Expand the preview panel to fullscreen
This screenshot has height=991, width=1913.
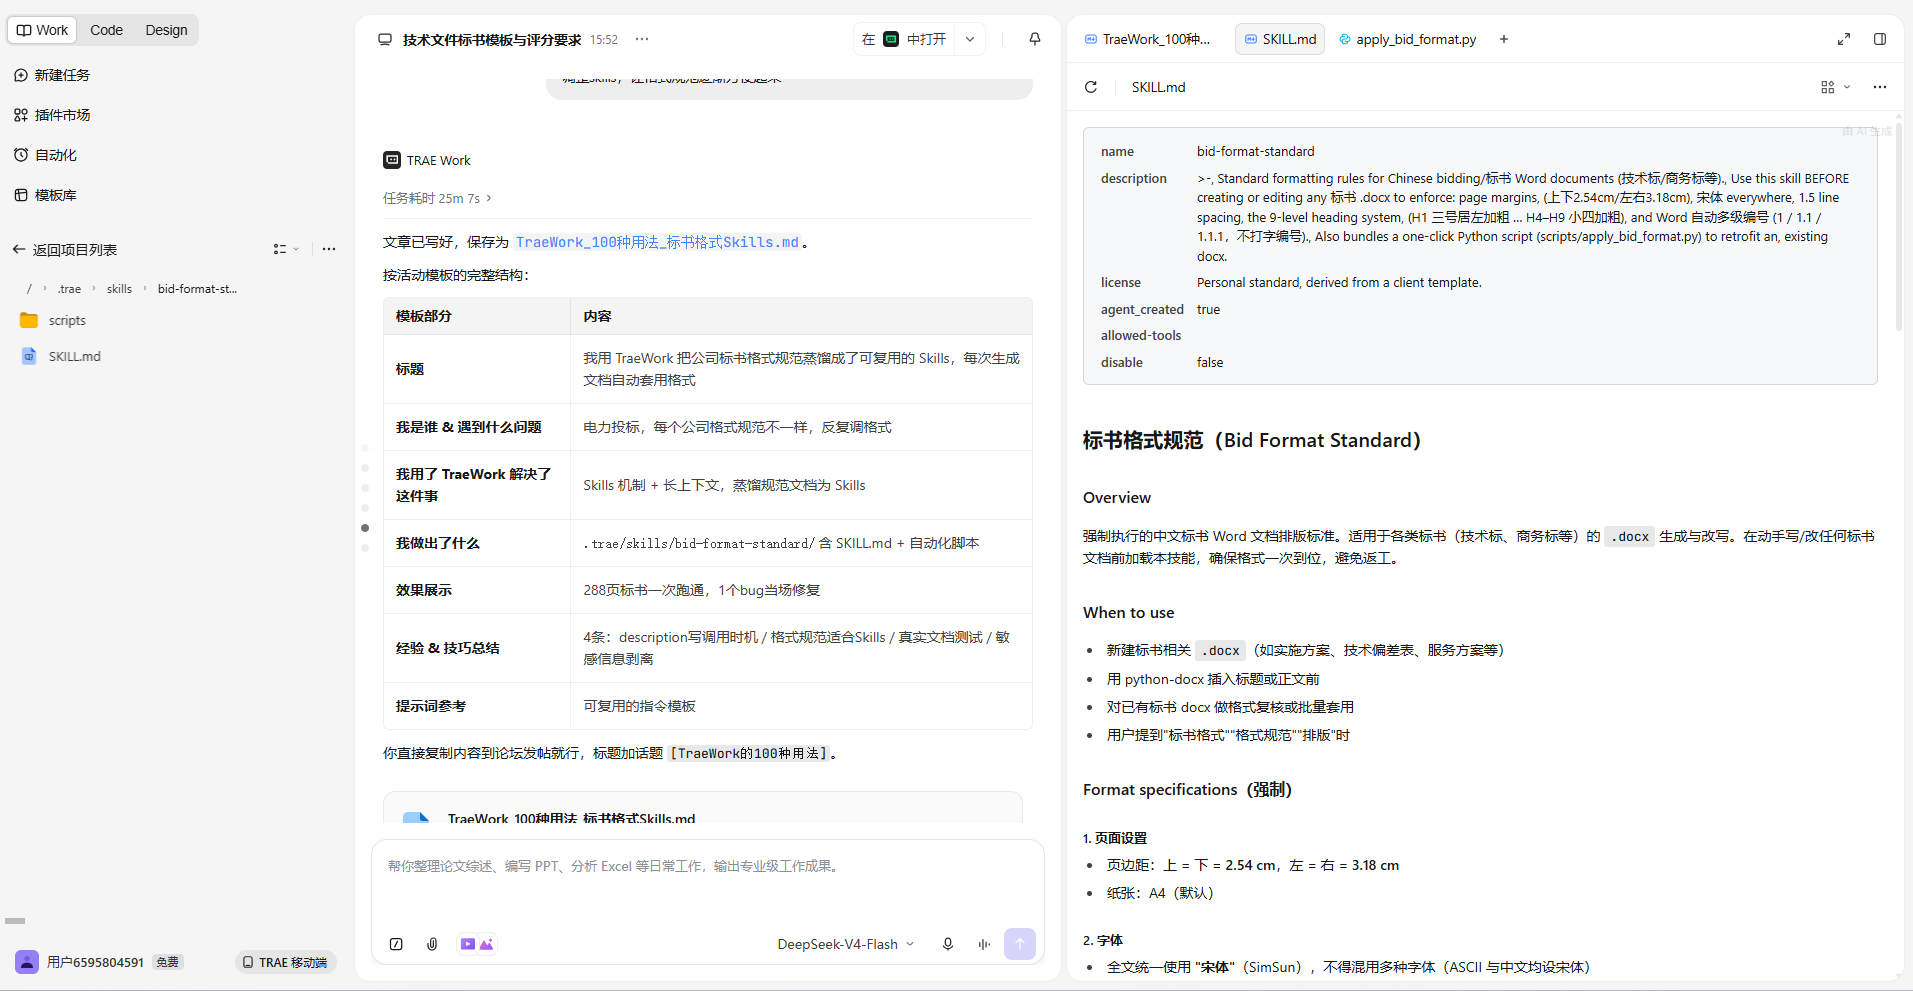(1844, 39)
